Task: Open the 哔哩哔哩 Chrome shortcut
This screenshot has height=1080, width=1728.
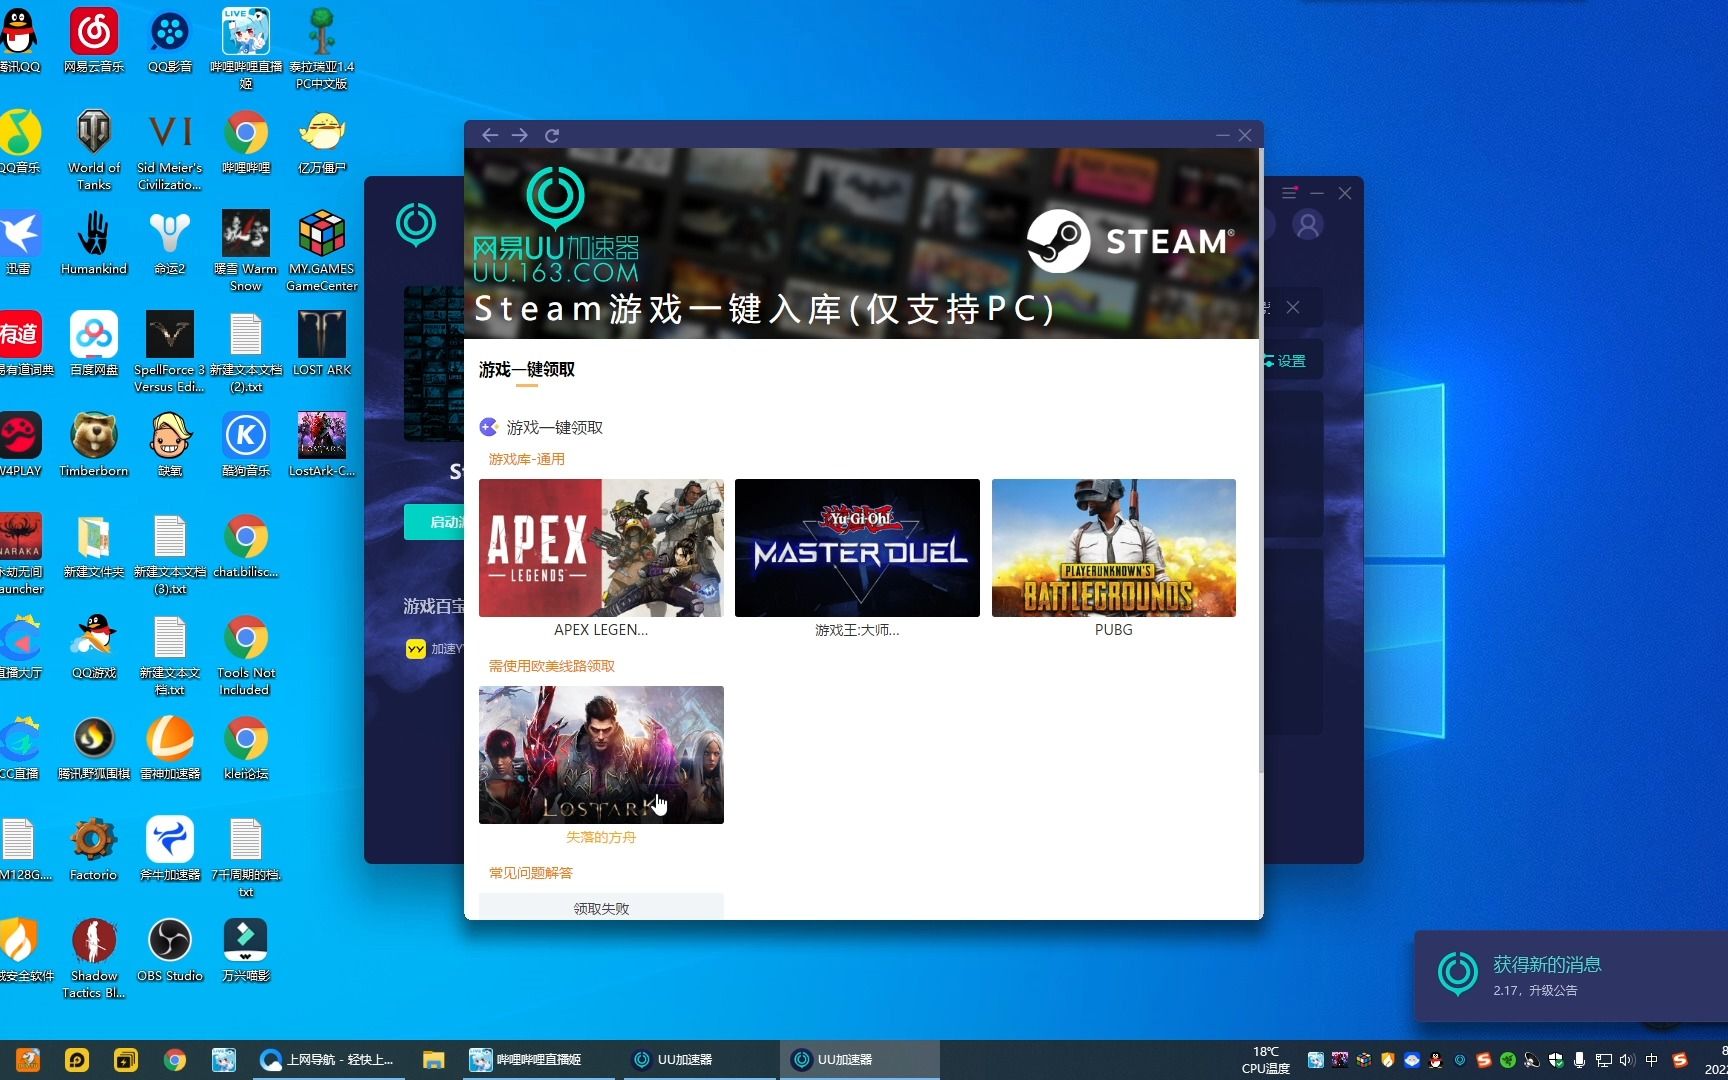Action: click(x=246, y=143)
